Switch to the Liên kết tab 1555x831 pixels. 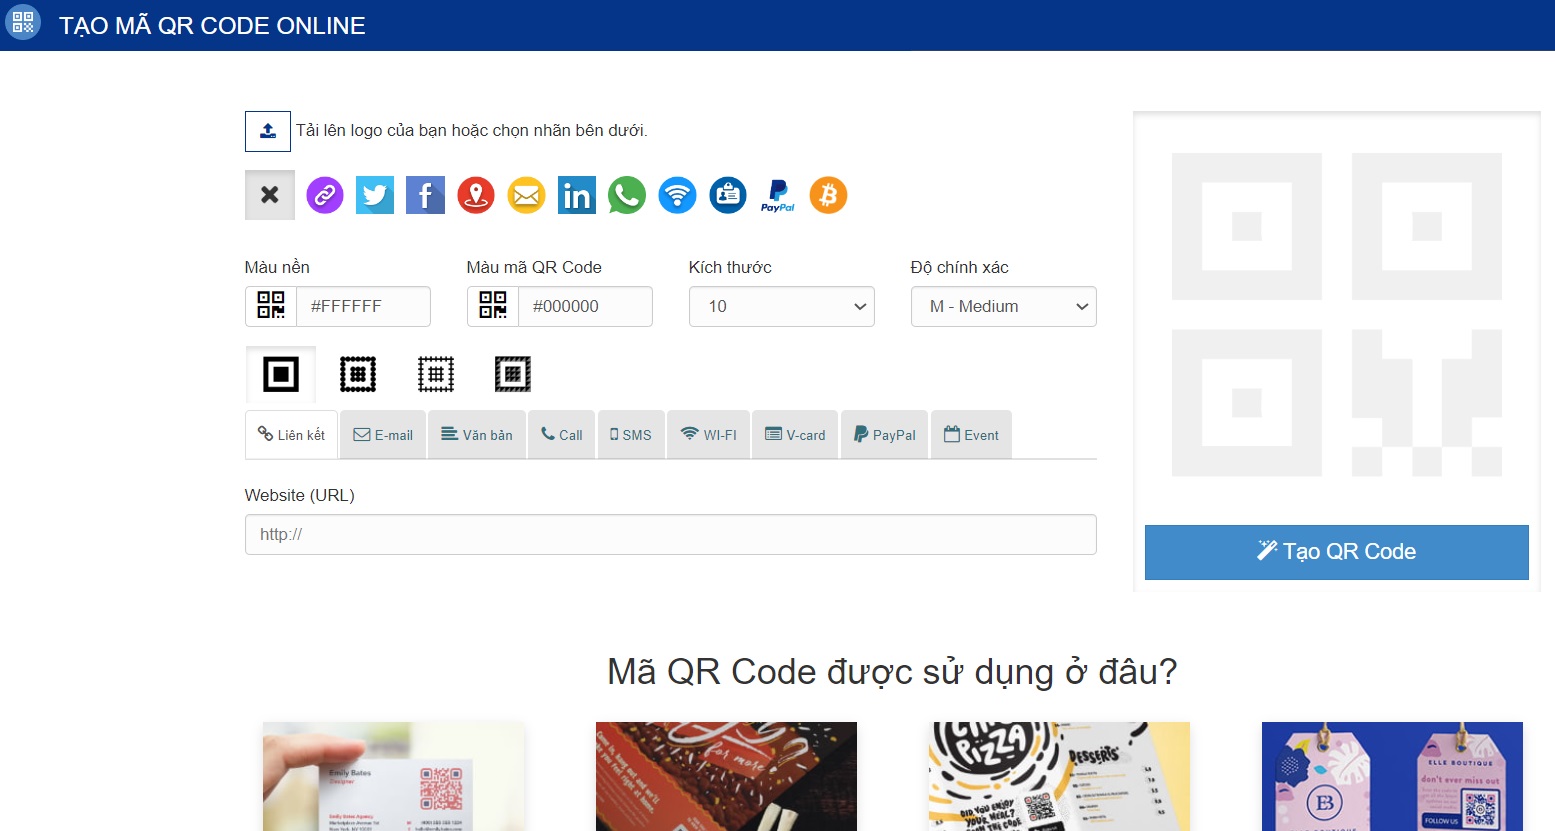292,434
